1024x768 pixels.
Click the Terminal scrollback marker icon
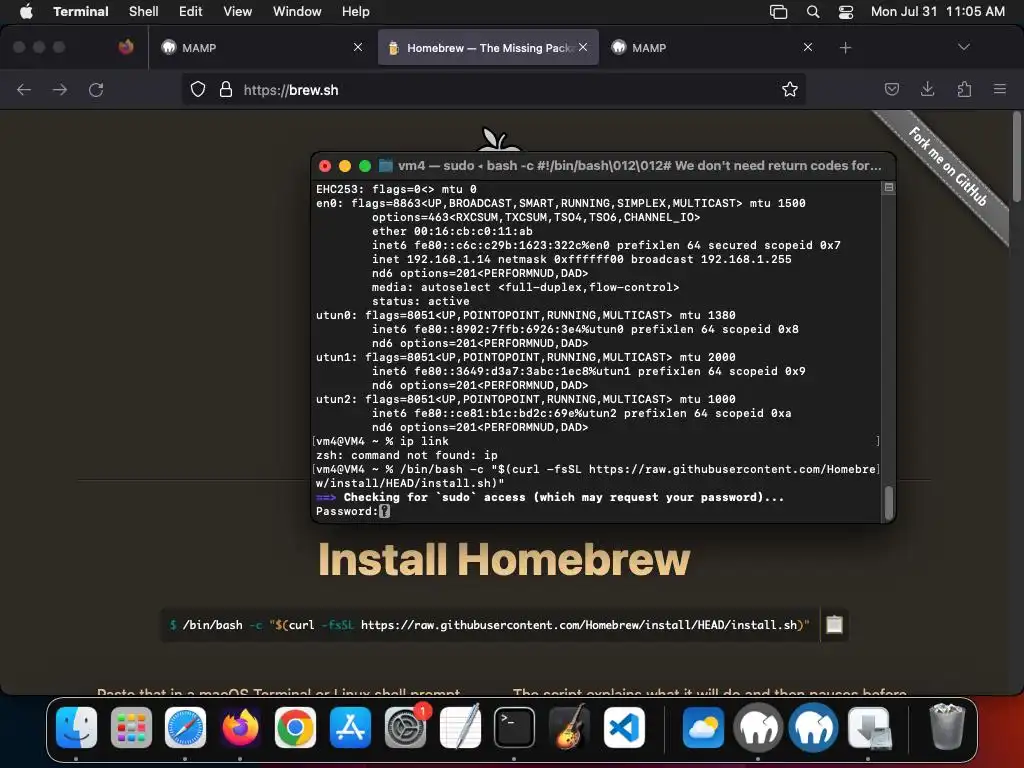[x=889, y=187]
